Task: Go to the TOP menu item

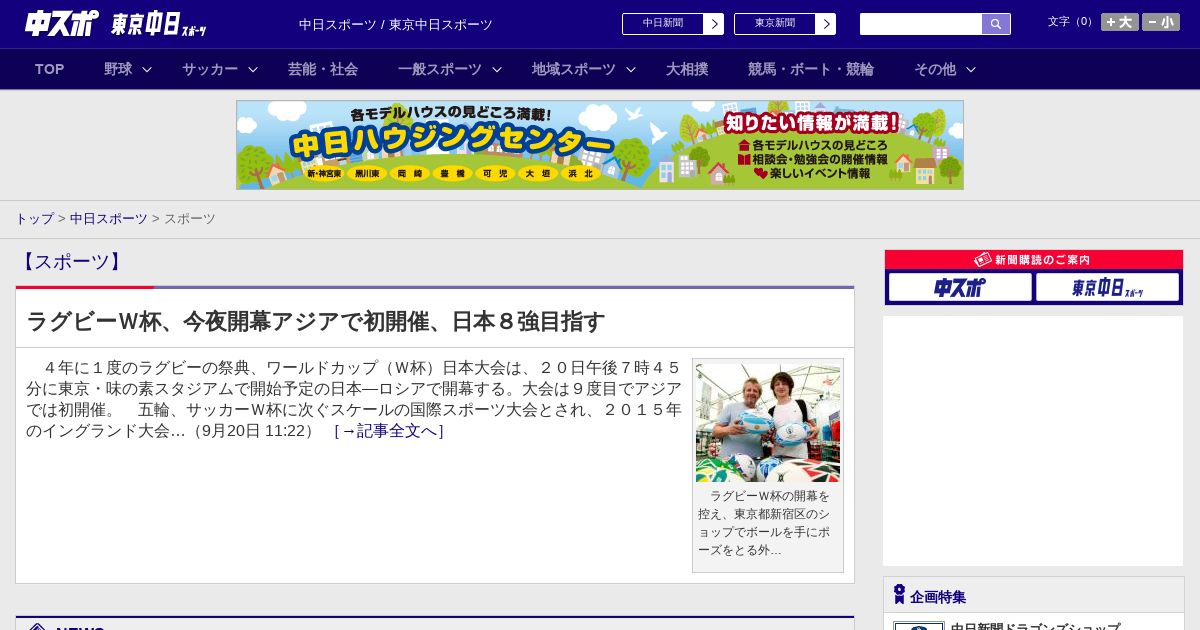Action: [49, 69]
